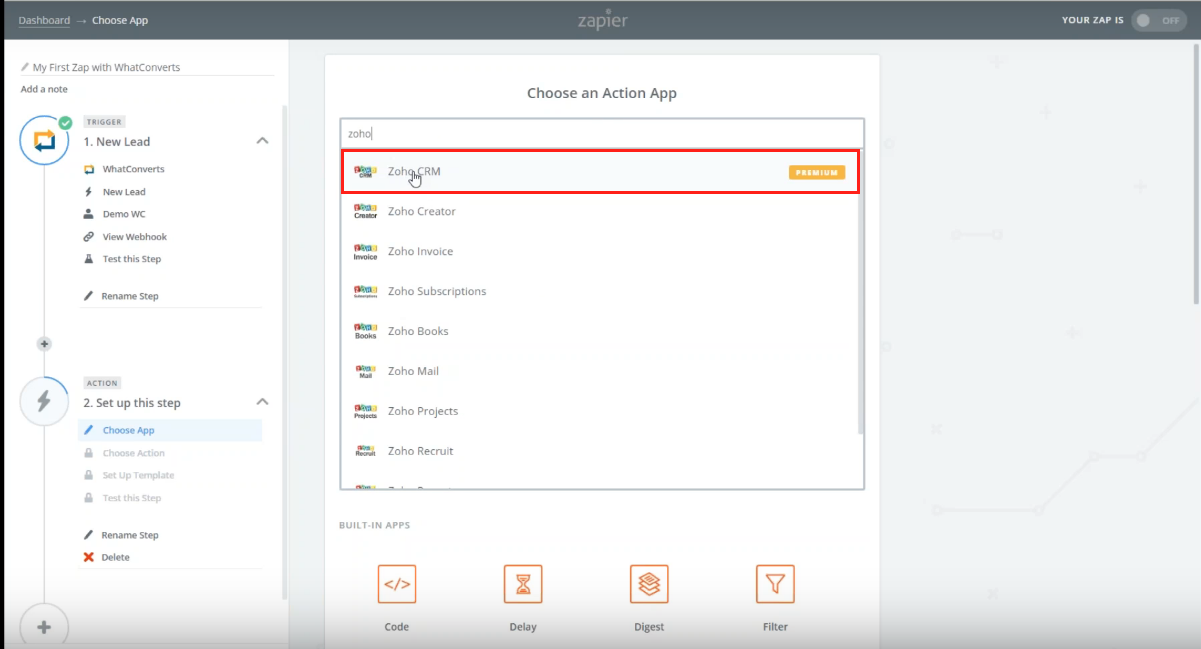Click Delete under action step

click(x=115, y=557)
